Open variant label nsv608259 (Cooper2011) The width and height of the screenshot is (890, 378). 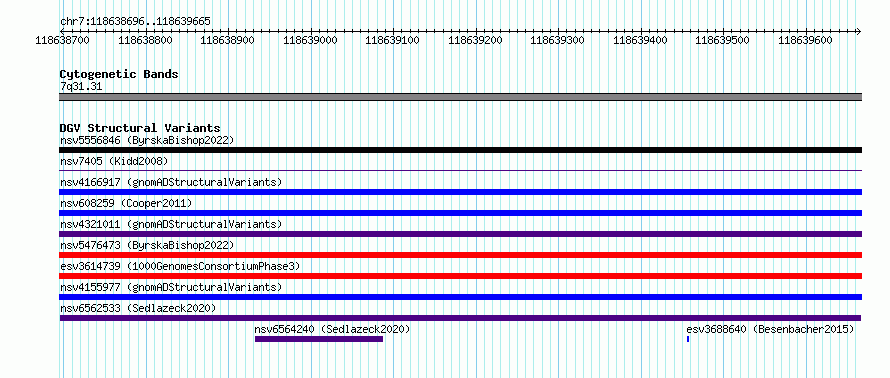126,203
